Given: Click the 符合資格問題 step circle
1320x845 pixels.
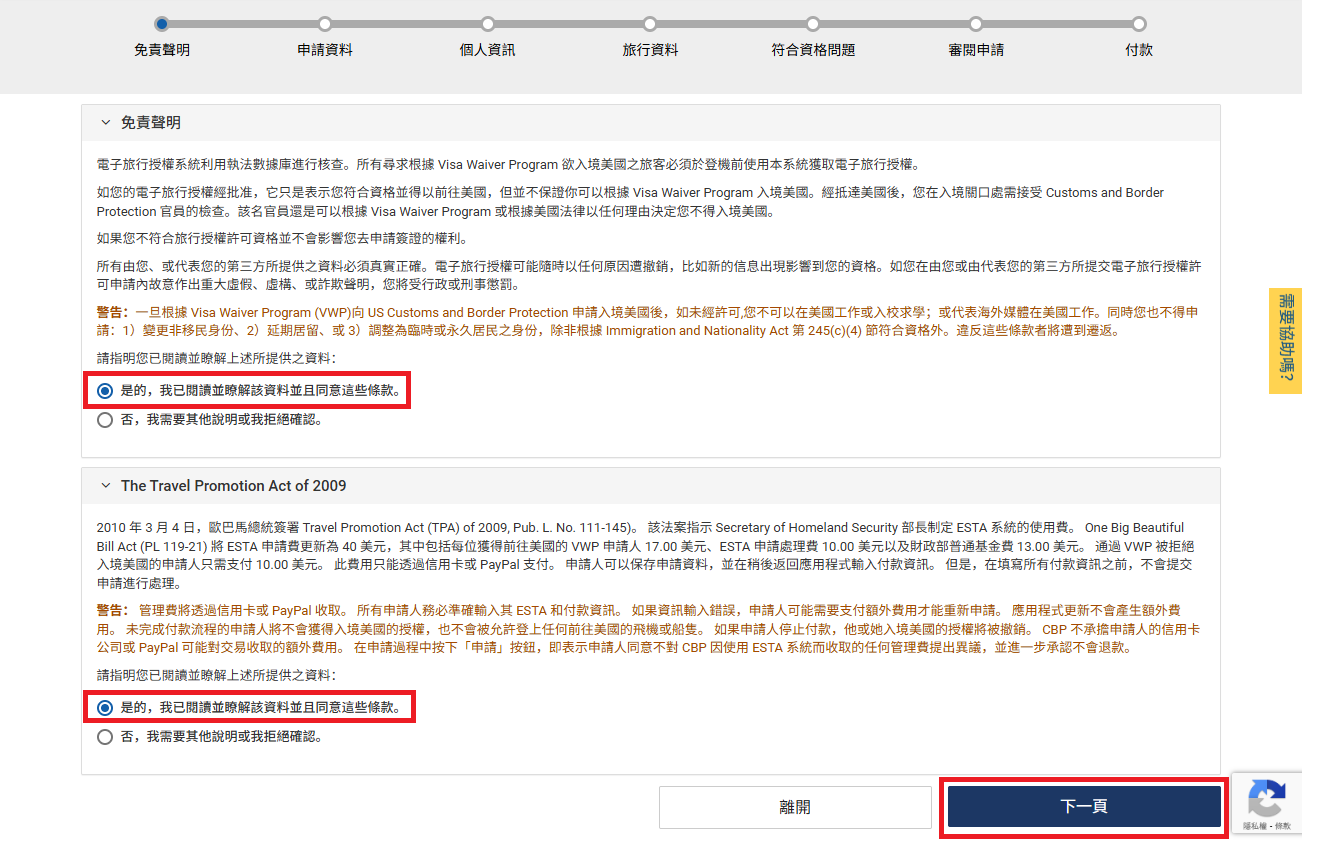Looking at the screenshot, I should pos(813,24).
